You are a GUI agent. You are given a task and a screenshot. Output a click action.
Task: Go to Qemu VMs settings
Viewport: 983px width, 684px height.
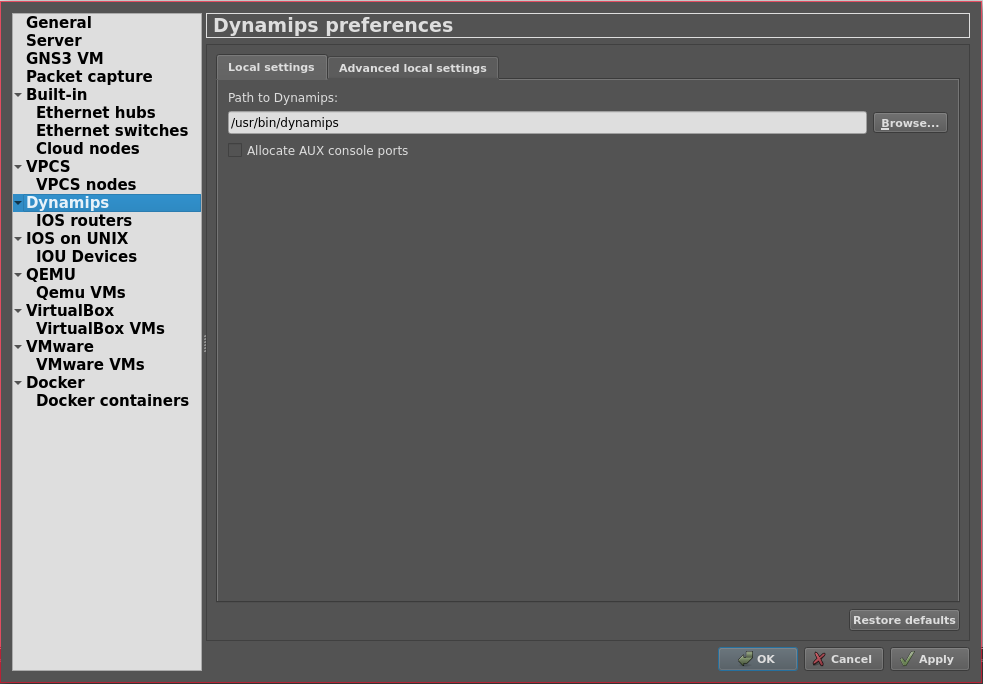pos(81,293)
